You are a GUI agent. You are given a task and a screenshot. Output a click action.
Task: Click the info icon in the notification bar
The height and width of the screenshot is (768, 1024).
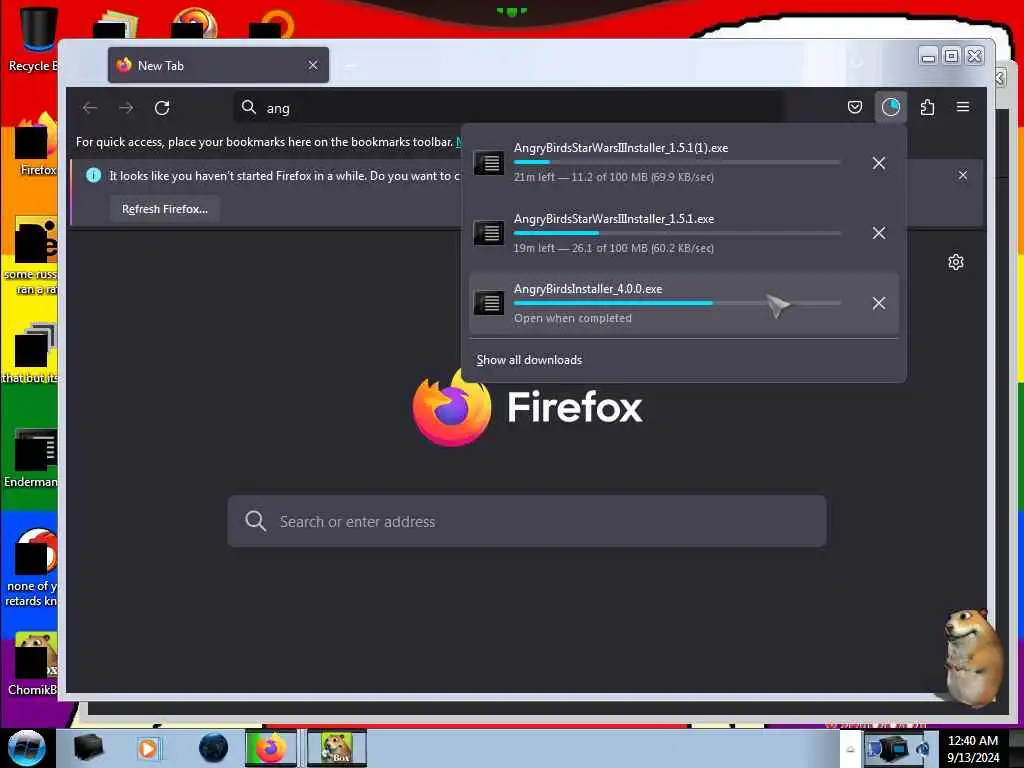pos(93,175)
